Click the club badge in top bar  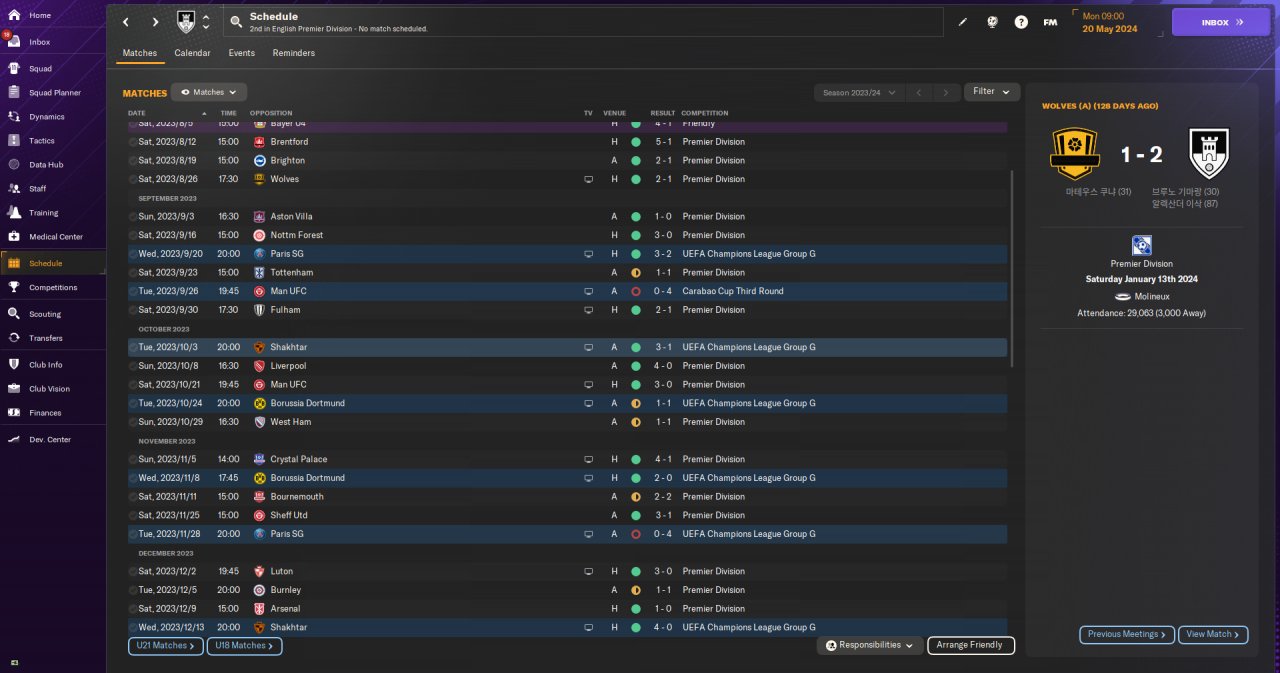click(186, 22)
